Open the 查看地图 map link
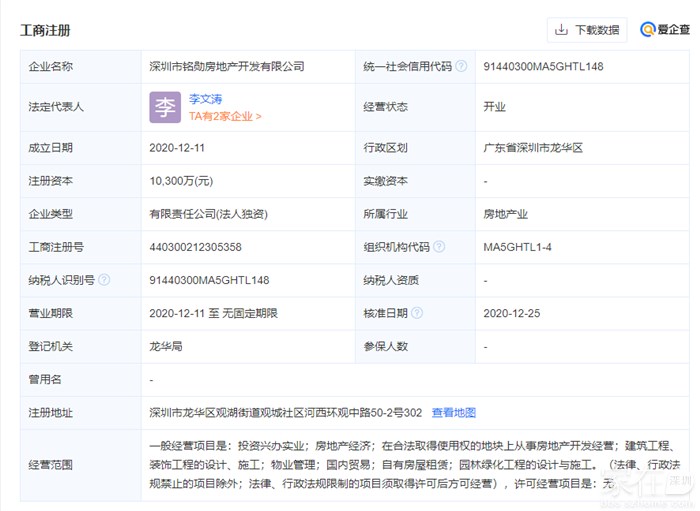The image size is (700, 511). click(453, 412)
